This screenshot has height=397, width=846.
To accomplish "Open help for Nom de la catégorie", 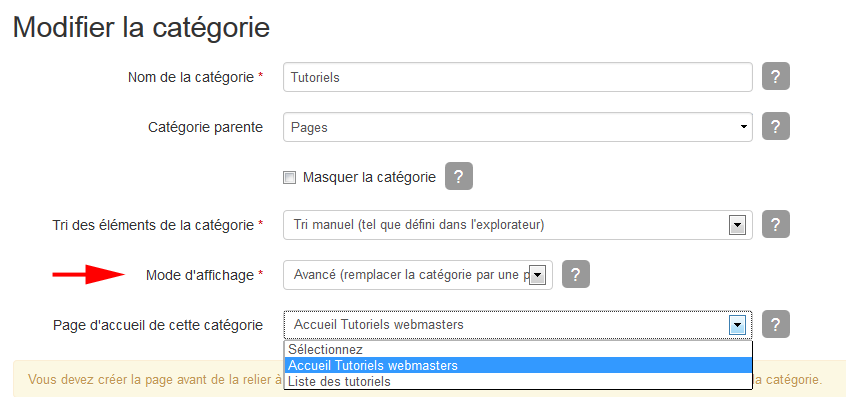I will click(x=775, y=77).
